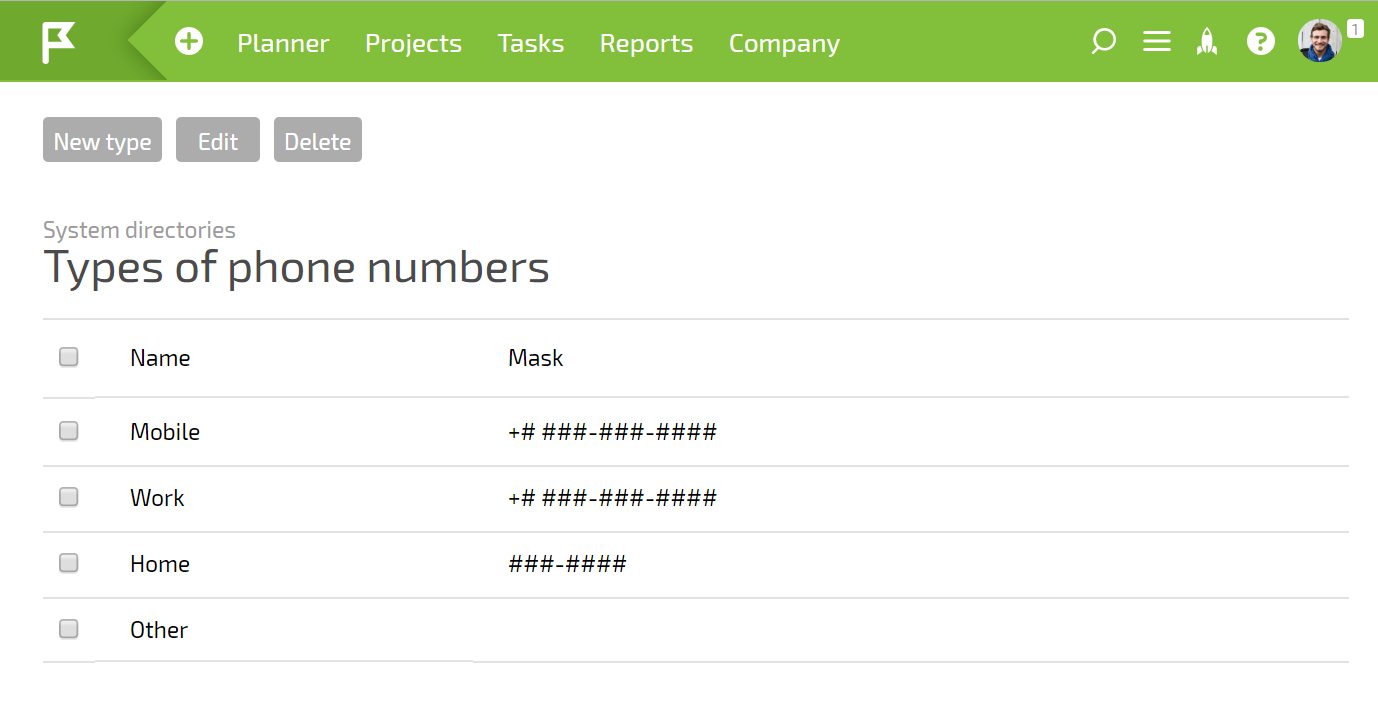Select the Work type name
The height and width of the screenshot is (726, 1378).
tap(157, 498)
